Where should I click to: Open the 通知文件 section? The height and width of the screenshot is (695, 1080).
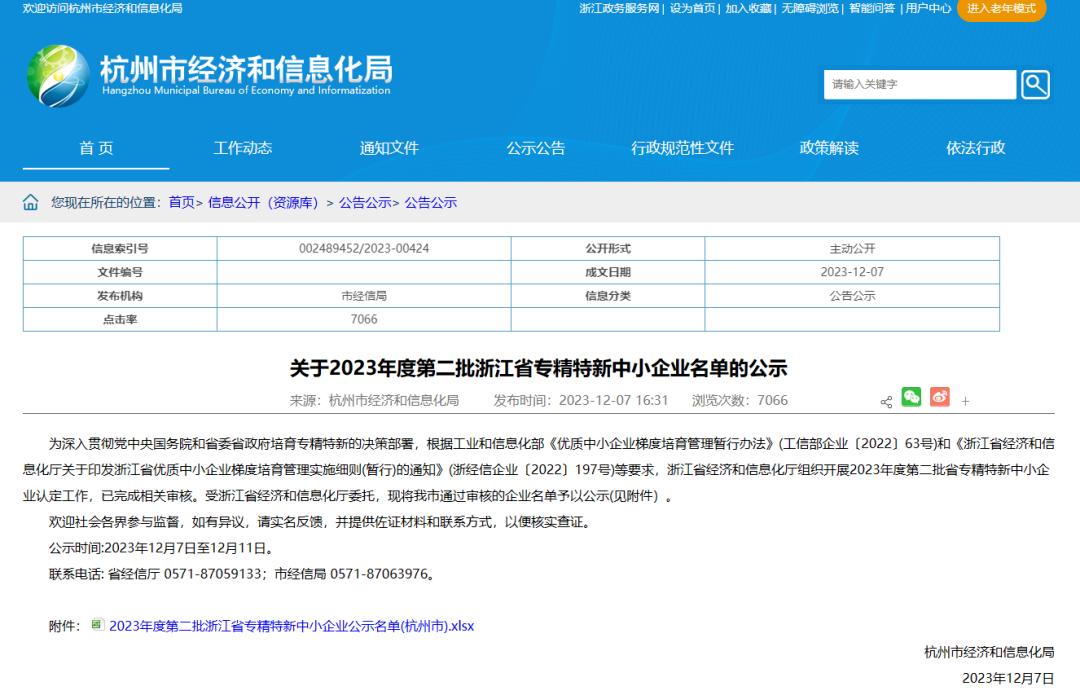tap(388, 147)
